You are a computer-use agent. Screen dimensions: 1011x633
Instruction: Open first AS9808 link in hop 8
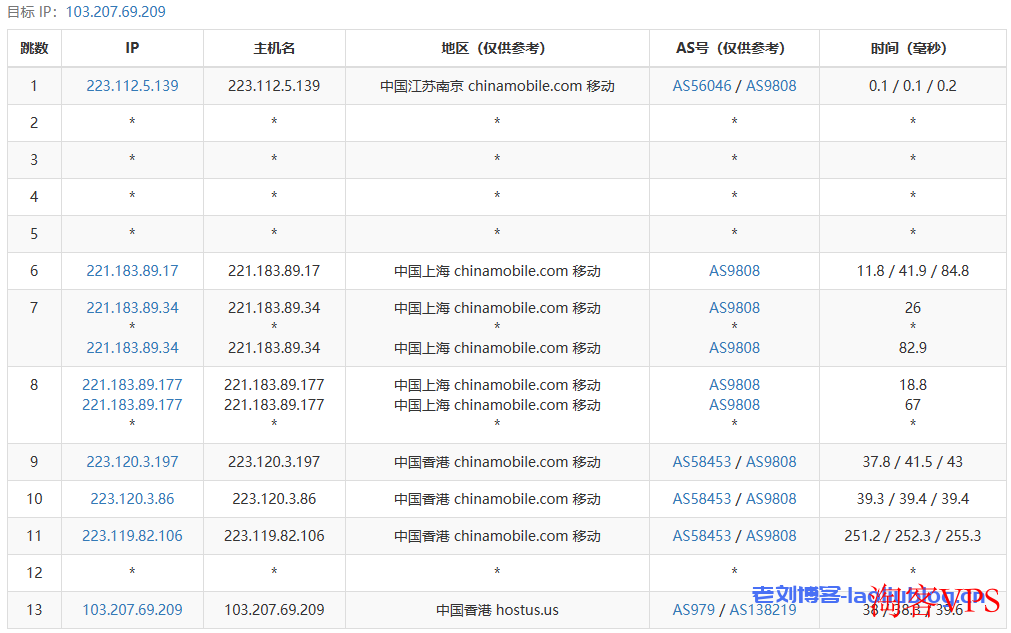click(734, 385)
